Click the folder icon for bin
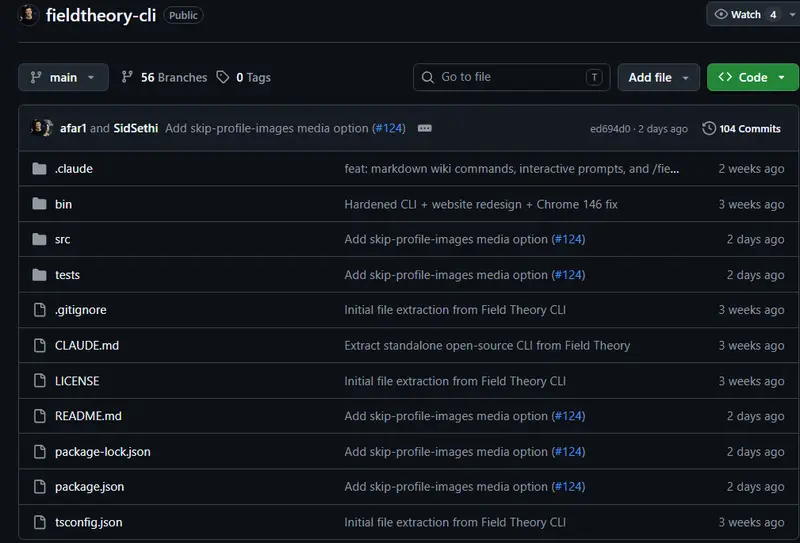The height and width of the screenshot is (543, 800). [x=39, y=204]
